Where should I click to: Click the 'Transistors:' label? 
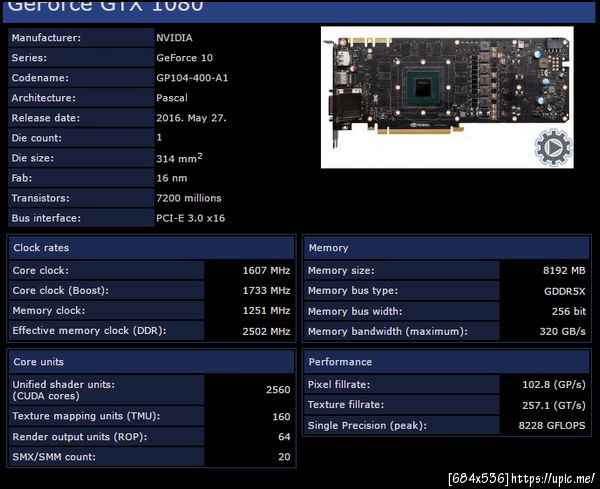[41, 198]
